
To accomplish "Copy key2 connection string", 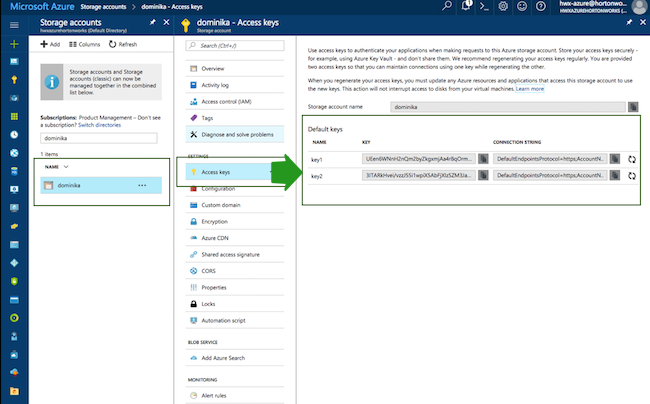I will point(615,176).
